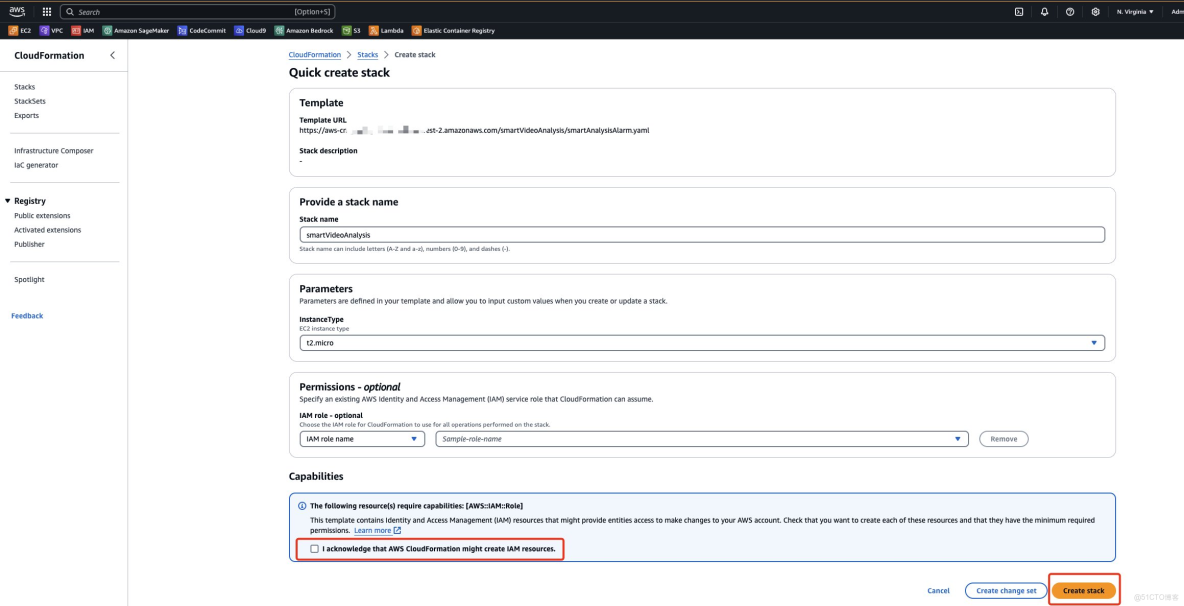Click the Remove IAM role button

pos(1004,438)
